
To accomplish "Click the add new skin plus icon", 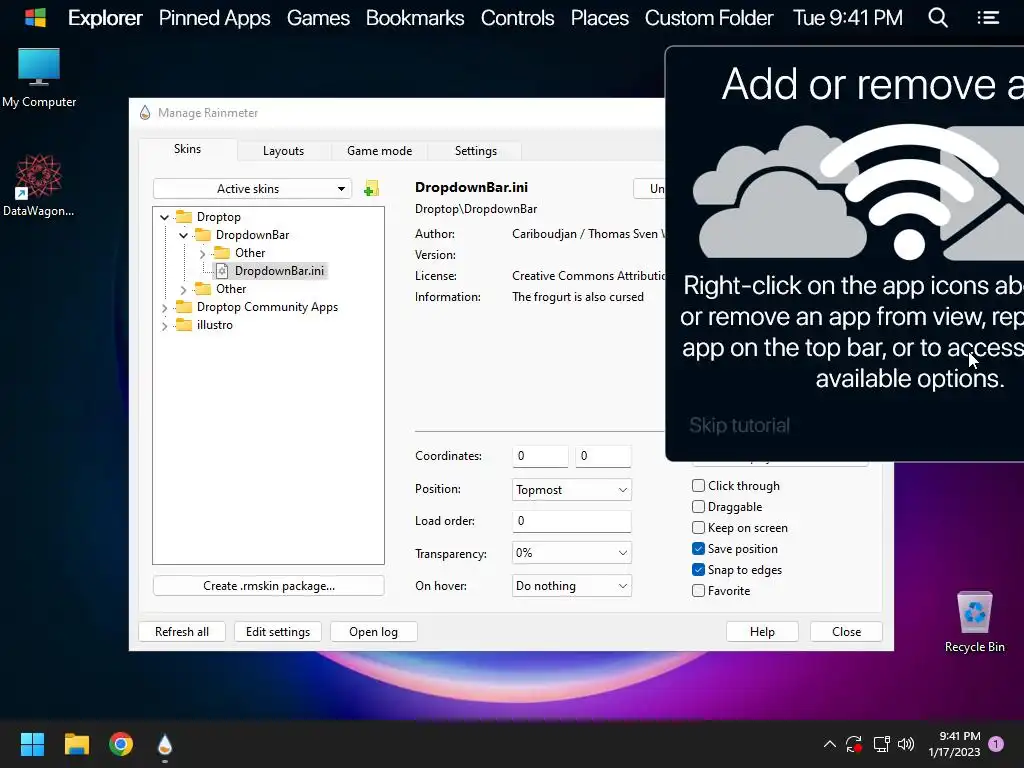I will (371, 189).
